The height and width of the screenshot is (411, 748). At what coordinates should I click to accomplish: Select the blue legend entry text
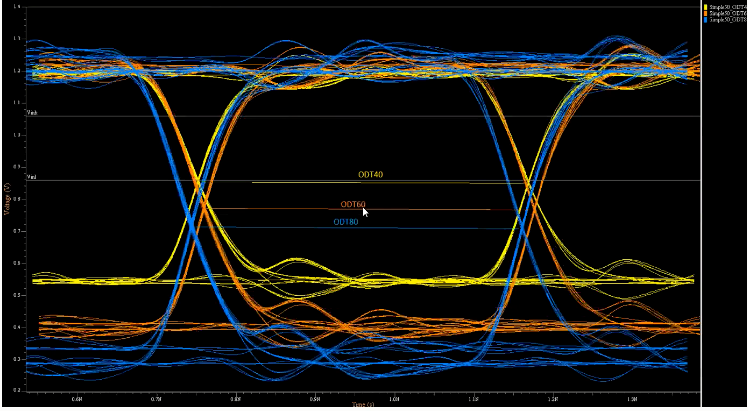point(728,20)
